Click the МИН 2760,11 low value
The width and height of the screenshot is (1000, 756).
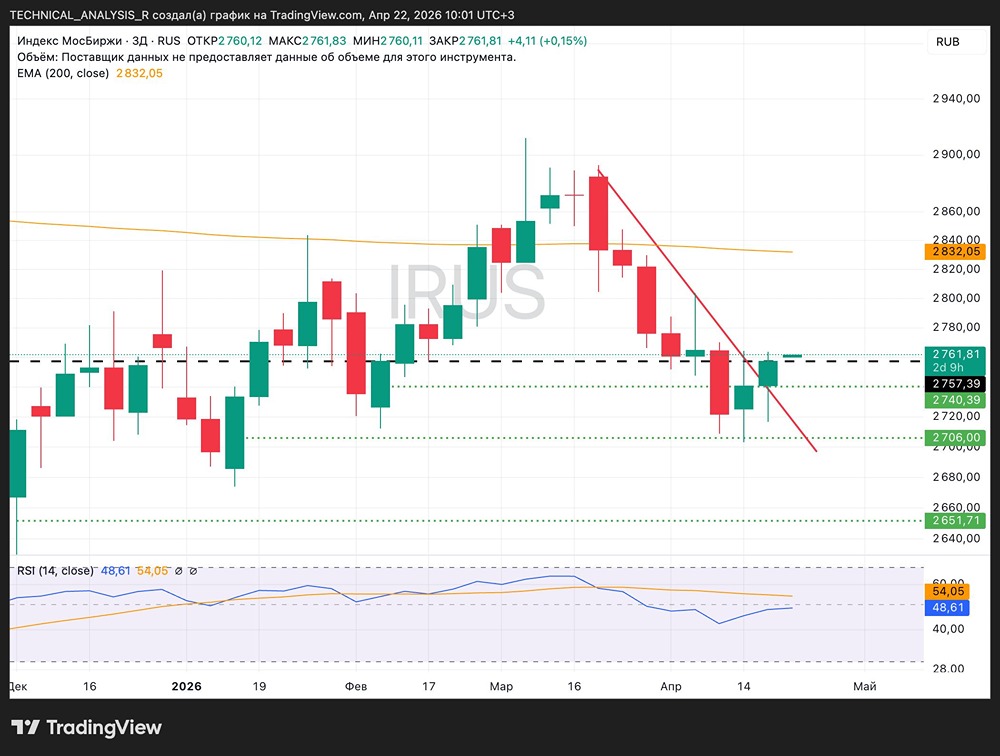(388, 41)
